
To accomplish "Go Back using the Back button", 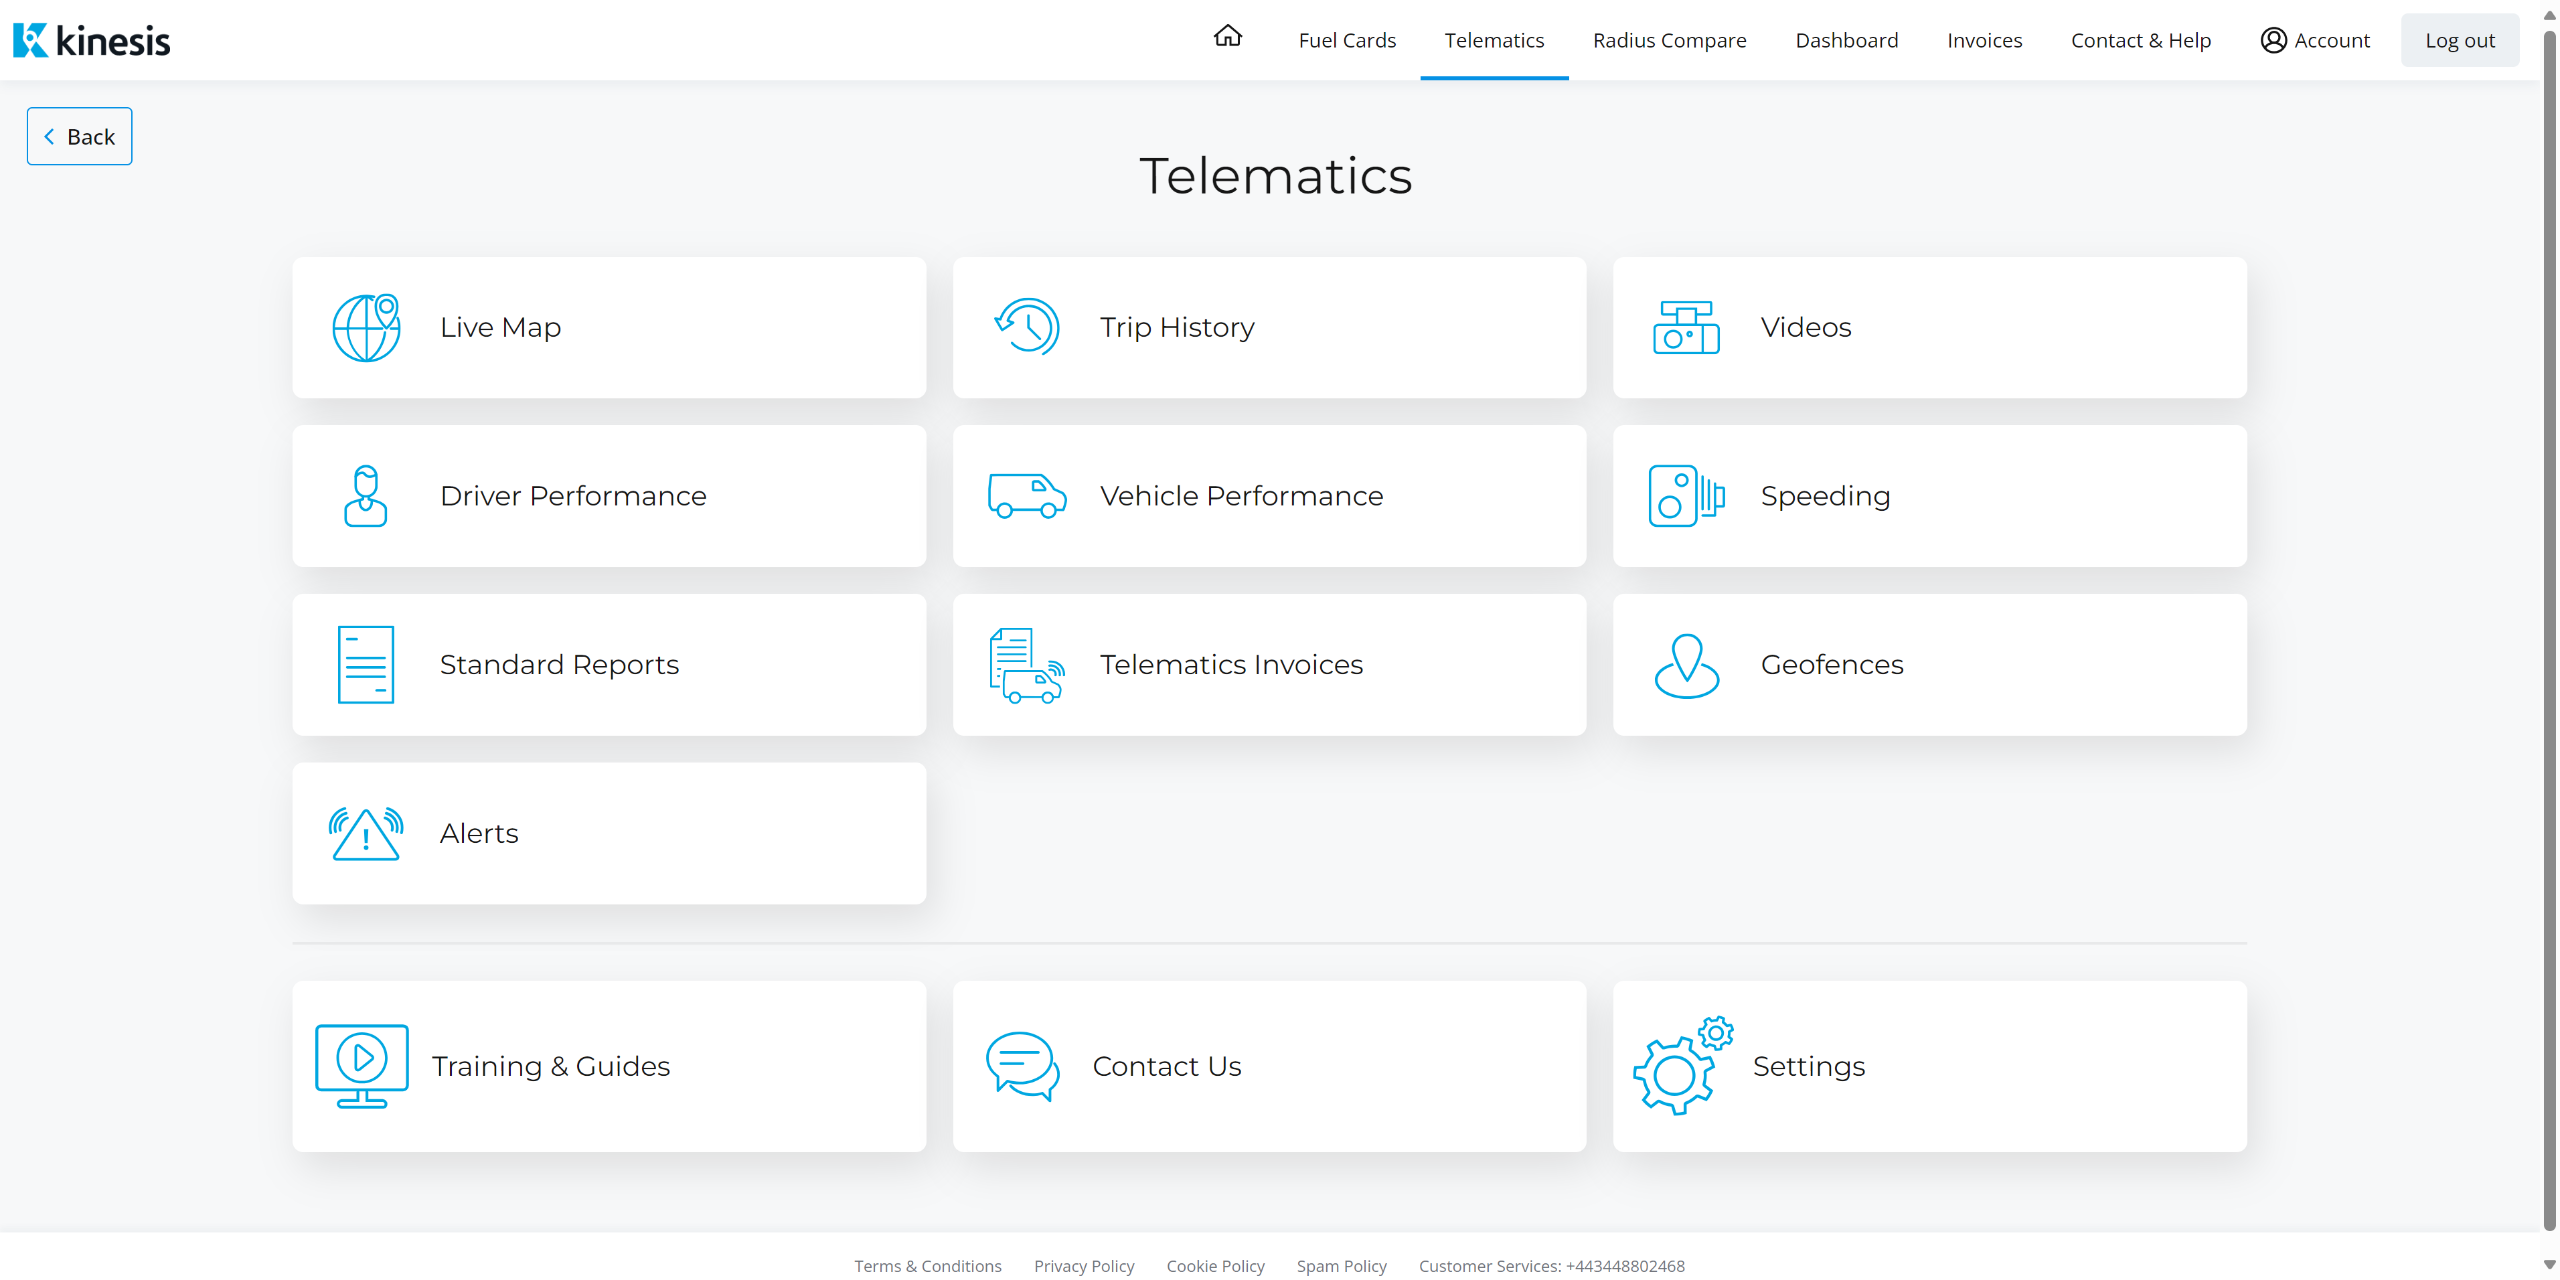I will click(x=80, y=136).
